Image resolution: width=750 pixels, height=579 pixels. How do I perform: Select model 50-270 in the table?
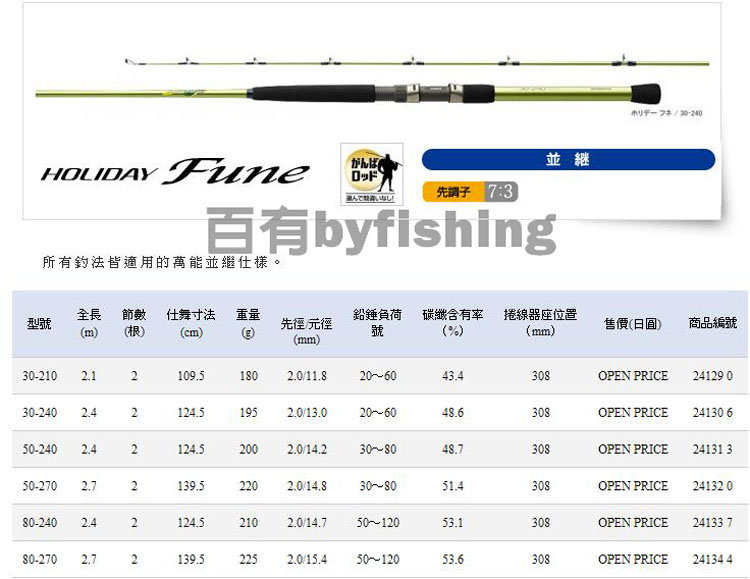pyautogui.click(x=40, y=486)
